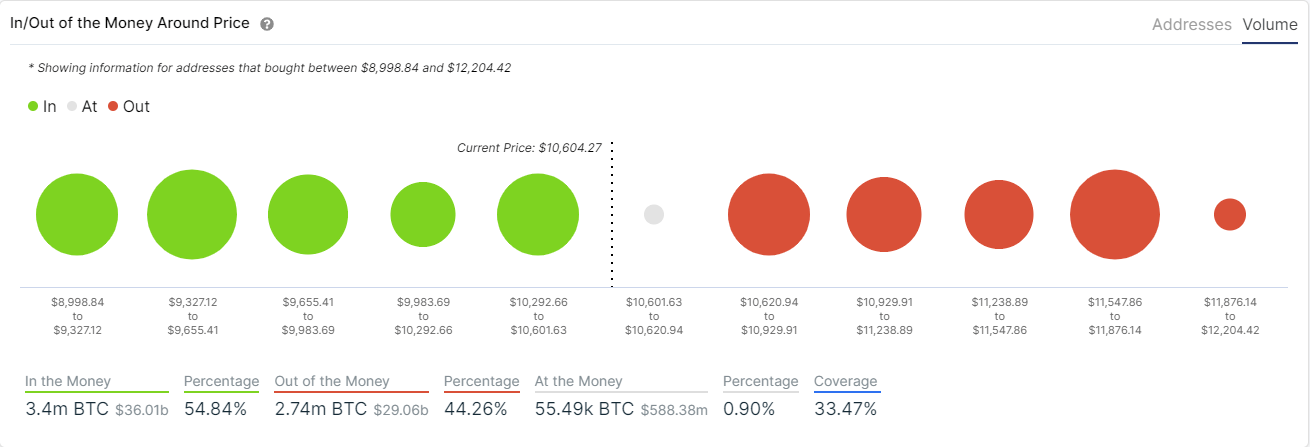Switch to the Addresses tab

point(1192,24)
